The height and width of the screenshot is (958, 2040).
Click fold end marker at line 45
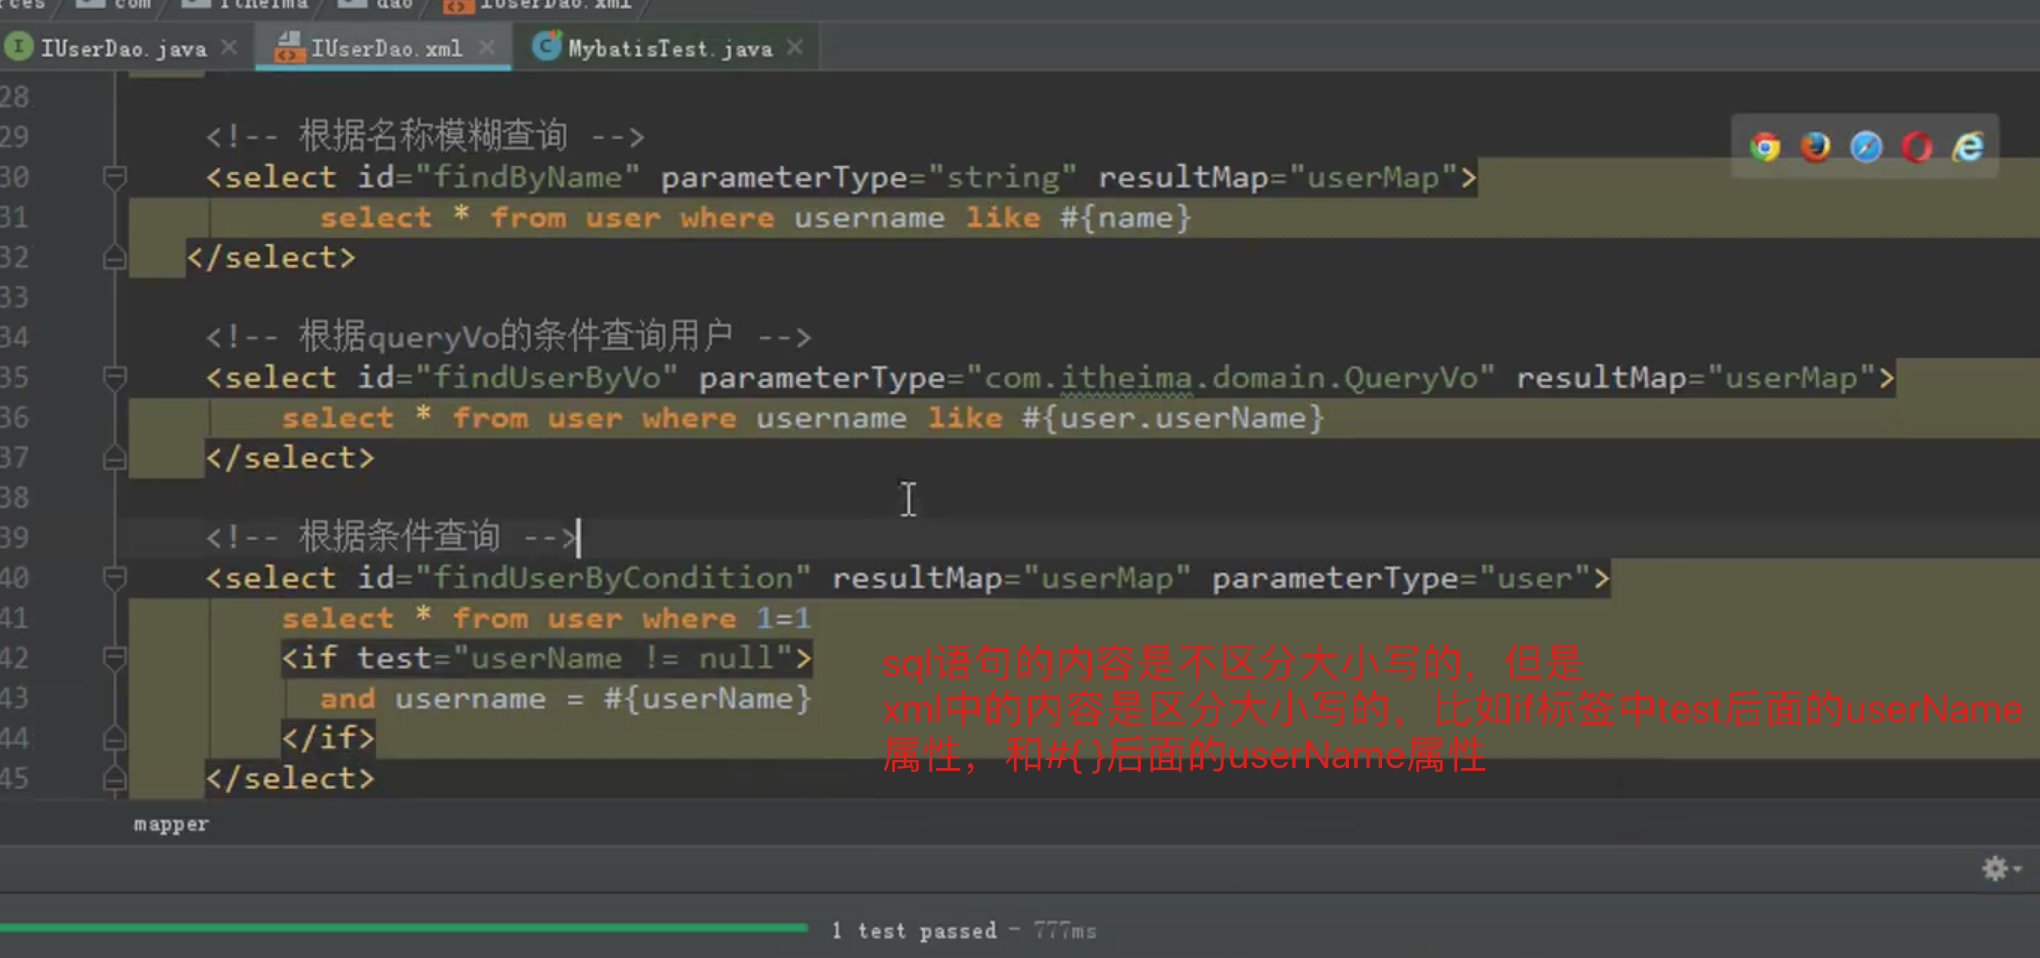[115, 778]
